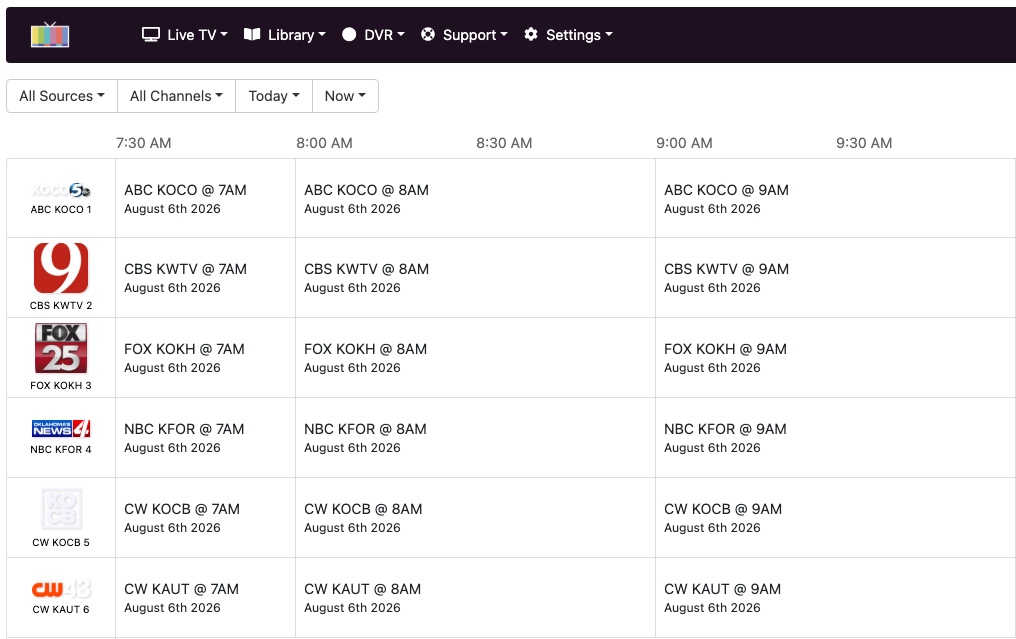Open the CW KAUT @ 9AM program
Viewport: 1016px width, 639px height.
pyautogui.click(x=836, y=598)
